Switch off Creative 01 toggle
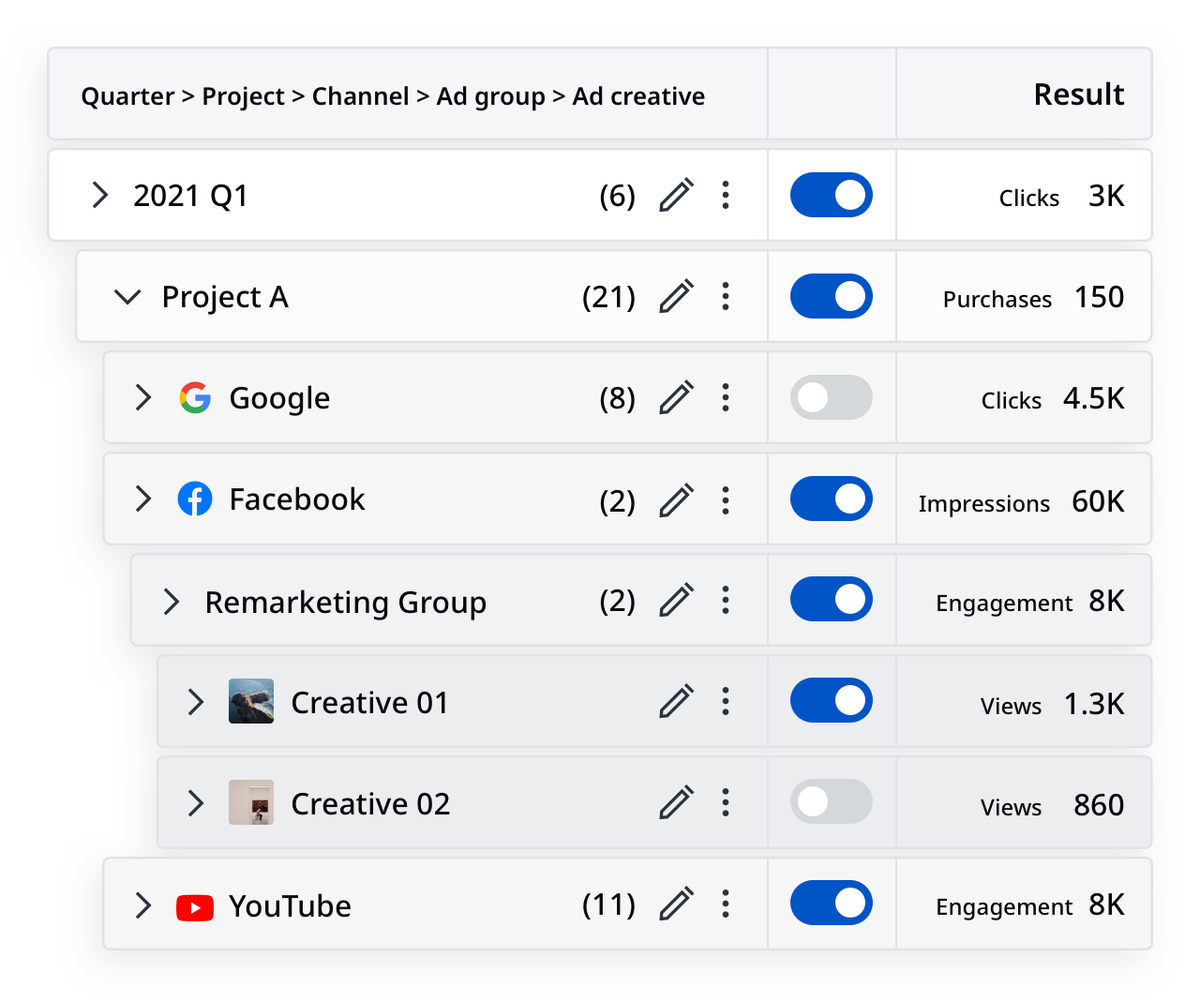1200x998 pixels. (831, 702)
